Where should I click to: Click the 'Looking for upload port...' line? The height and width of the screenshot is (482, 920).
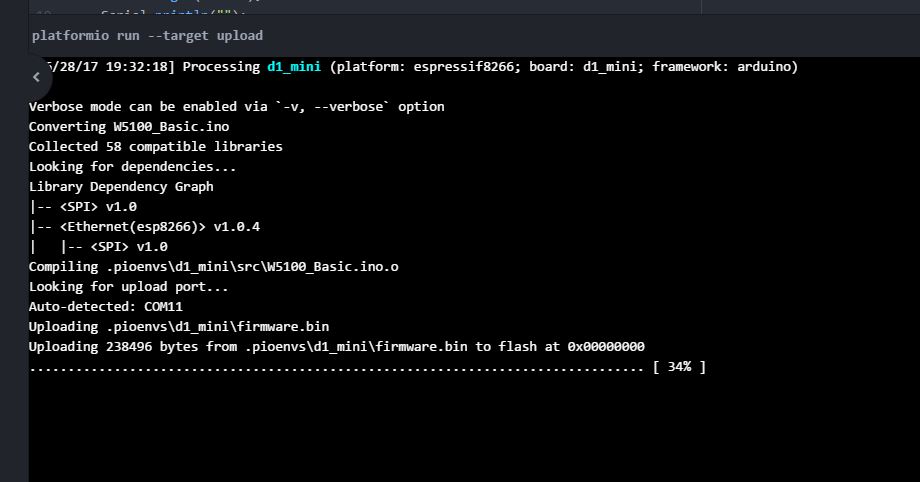(128, 287)
